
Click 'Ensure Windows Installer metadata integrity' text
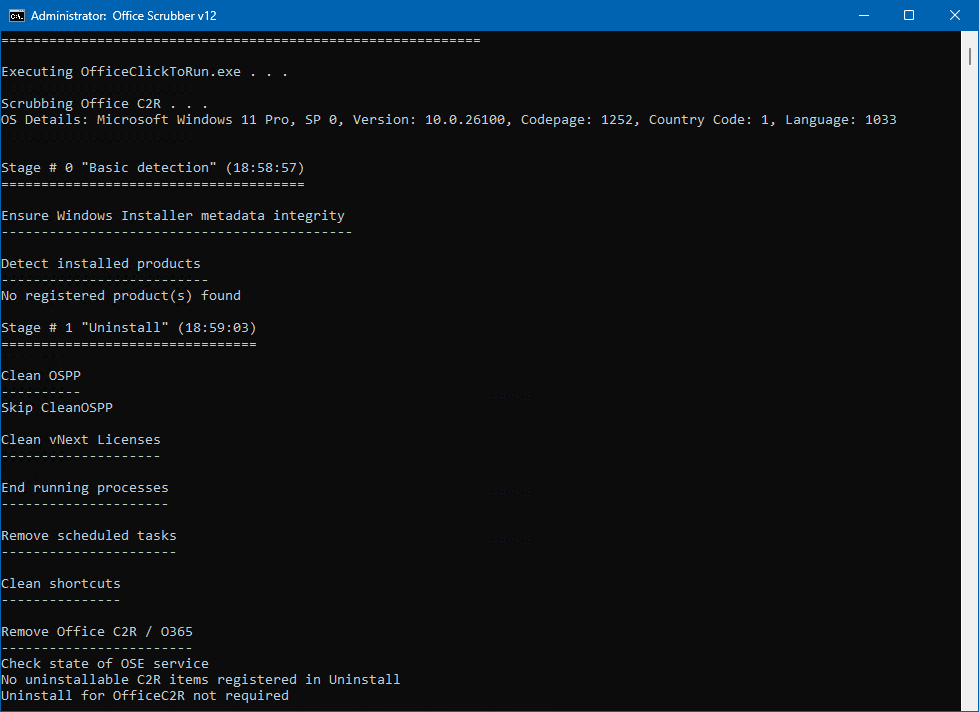[173, 216]
